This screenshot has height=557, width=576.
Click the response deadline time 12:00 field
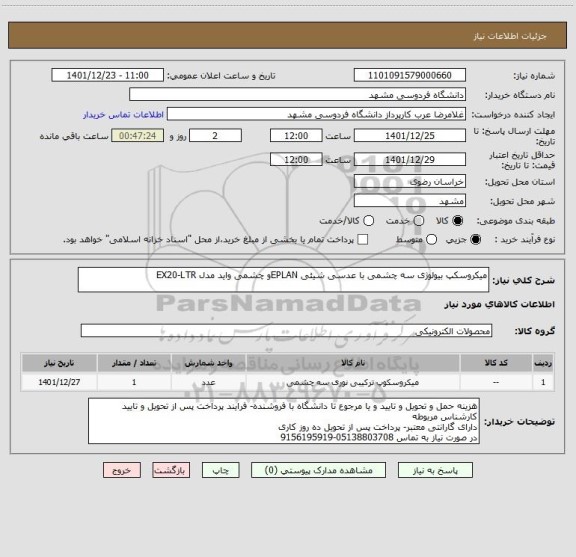click(x=296, y=136)
